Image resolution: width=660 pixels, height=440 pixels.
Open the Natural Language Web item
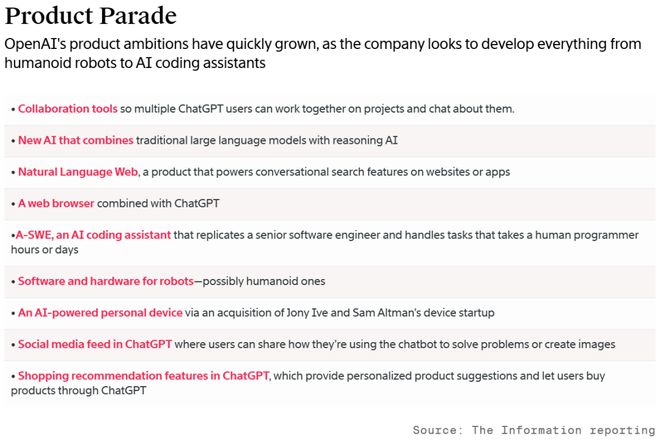tap(78, 172)
